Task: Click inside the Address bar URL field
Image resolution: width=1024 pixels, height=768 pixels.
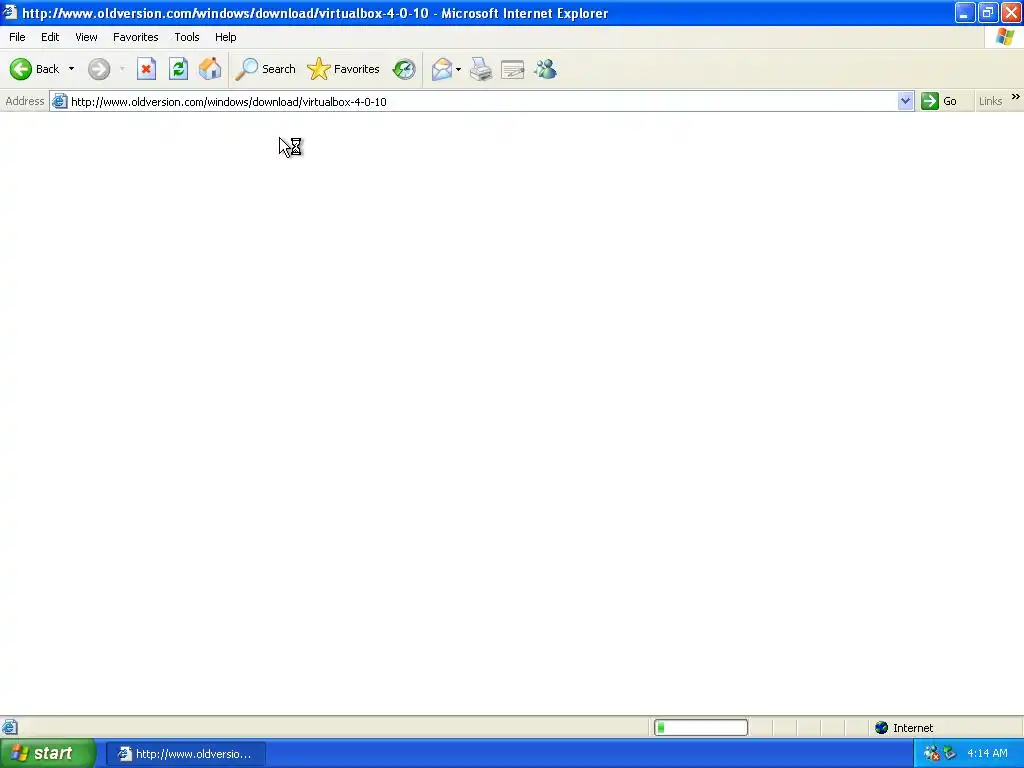Action: click(482, 102)
